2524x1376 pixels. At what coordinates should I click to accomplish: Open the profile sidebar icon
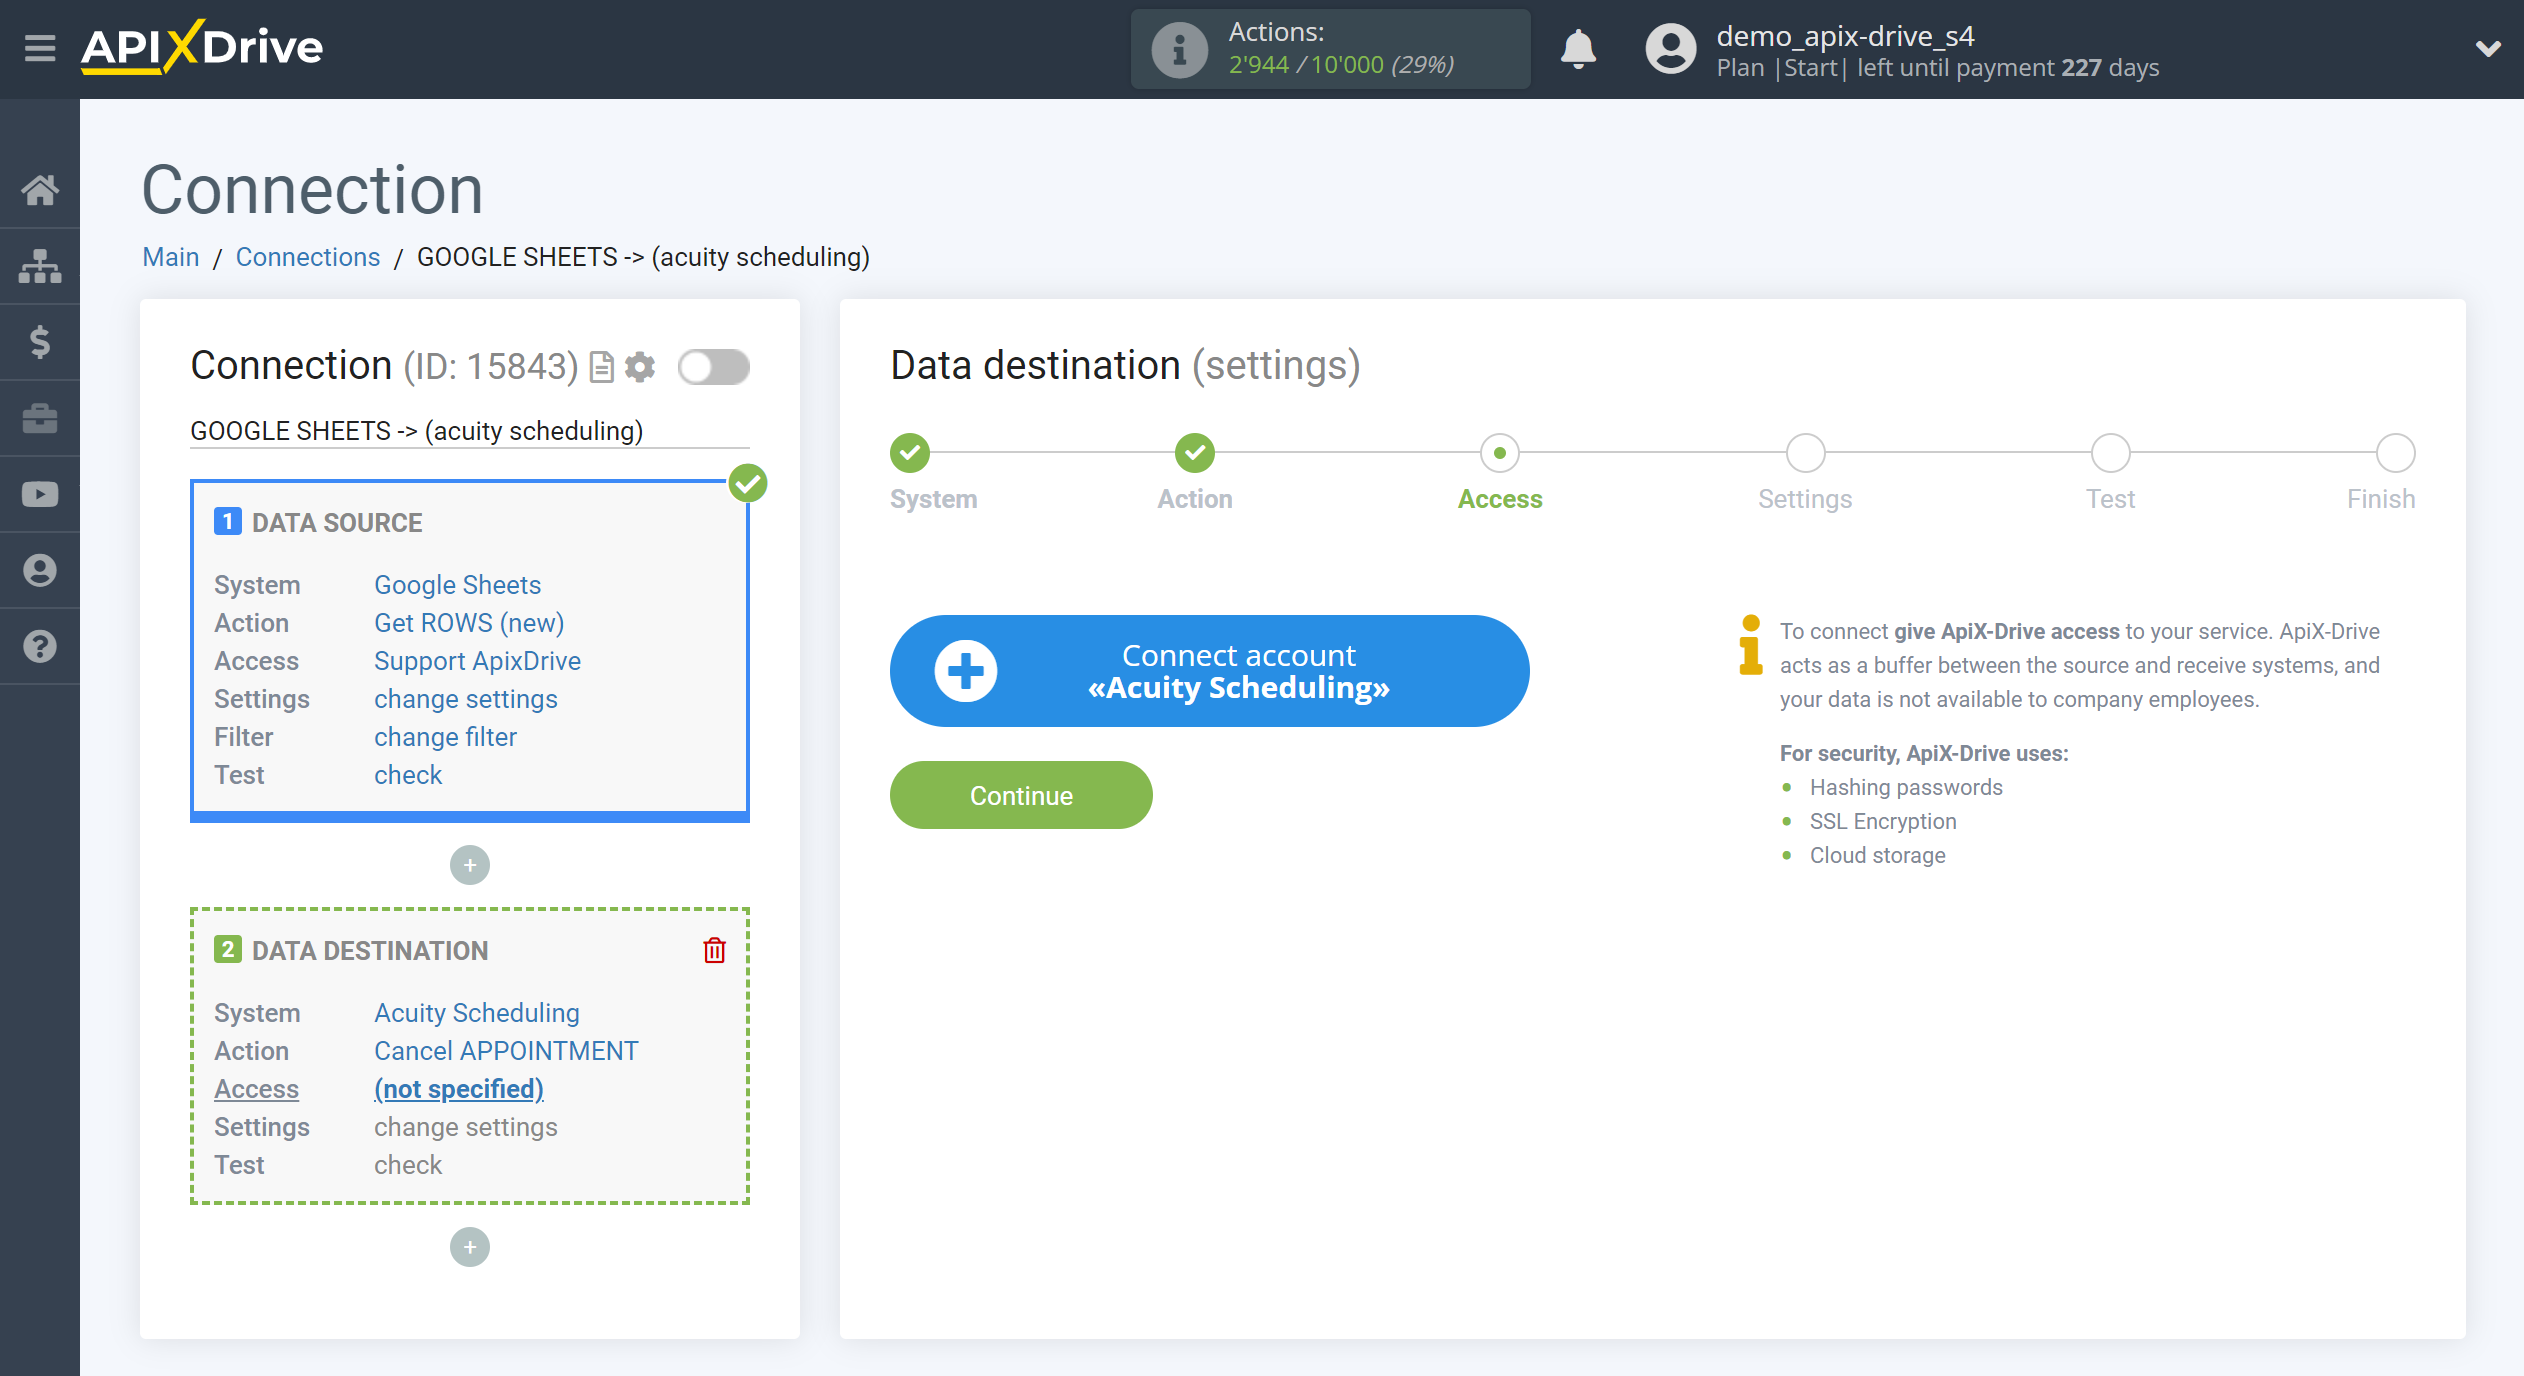[x=40, y=570]
